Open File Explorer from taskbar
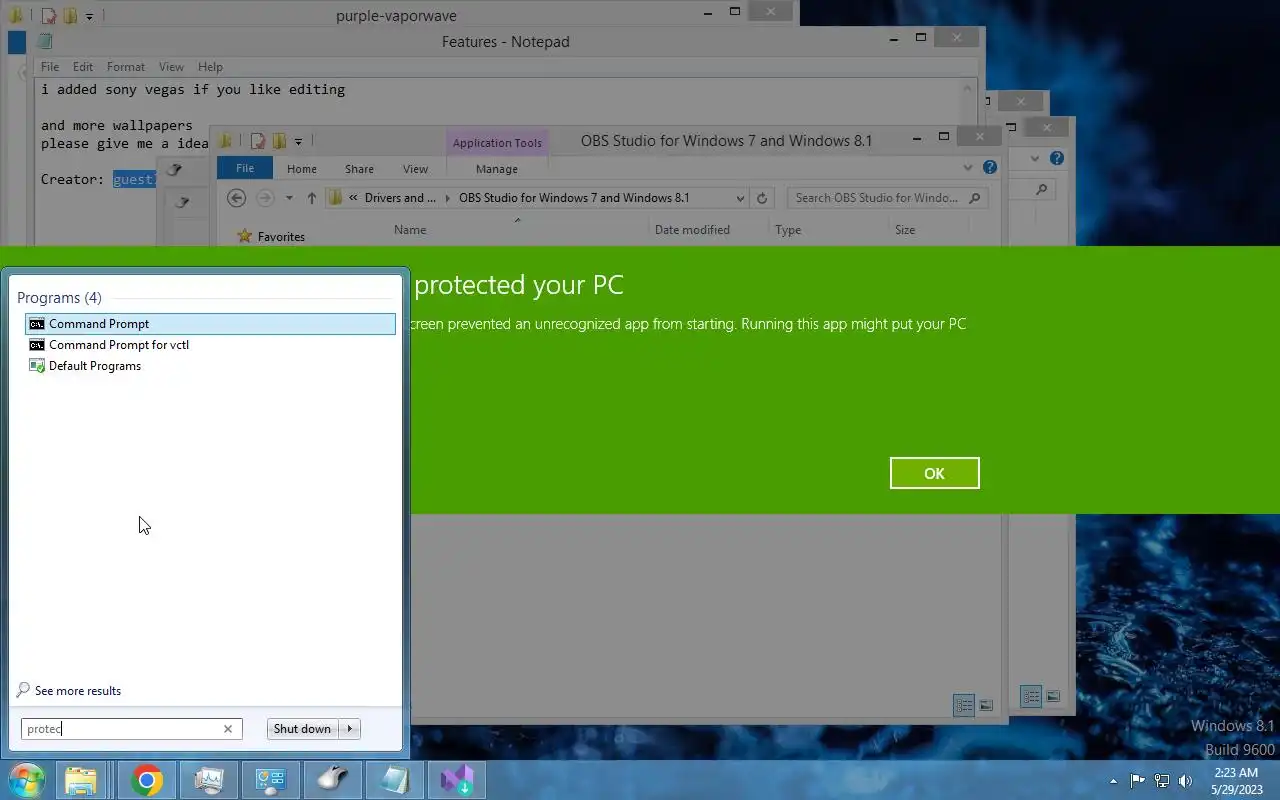 [81, 780]
